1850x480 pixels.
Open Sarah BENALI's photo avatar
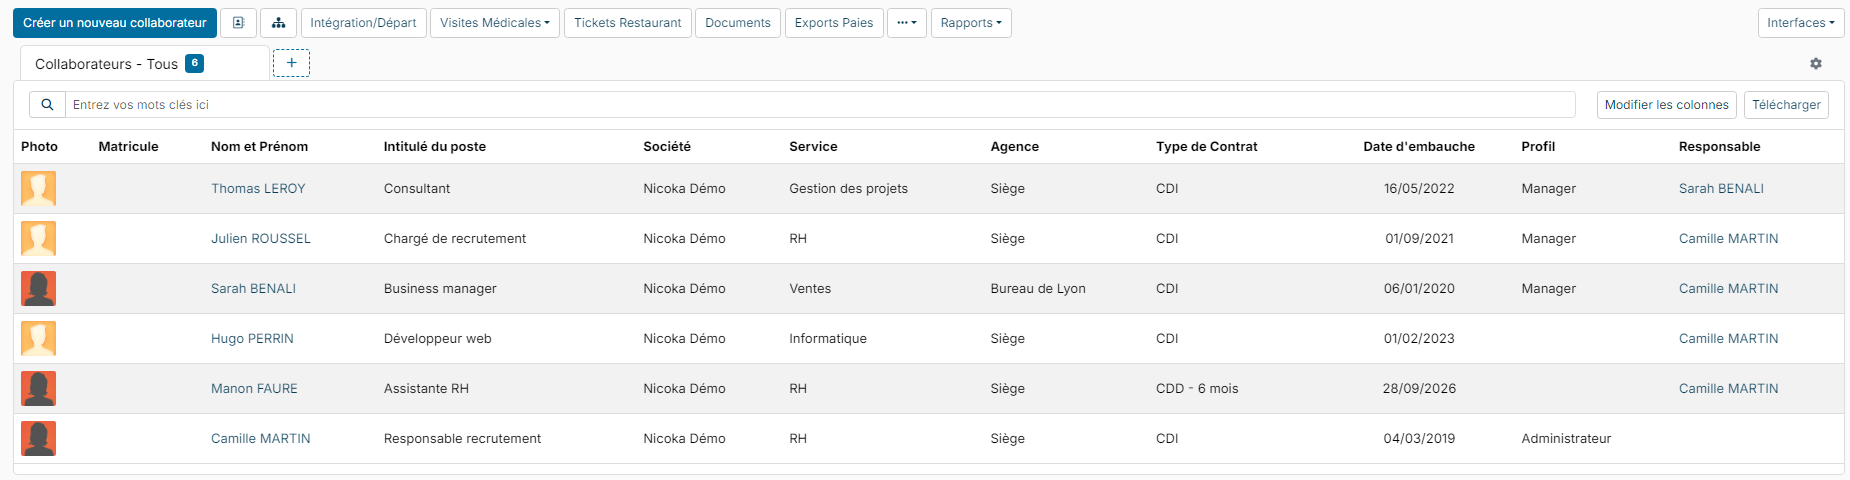39,288
